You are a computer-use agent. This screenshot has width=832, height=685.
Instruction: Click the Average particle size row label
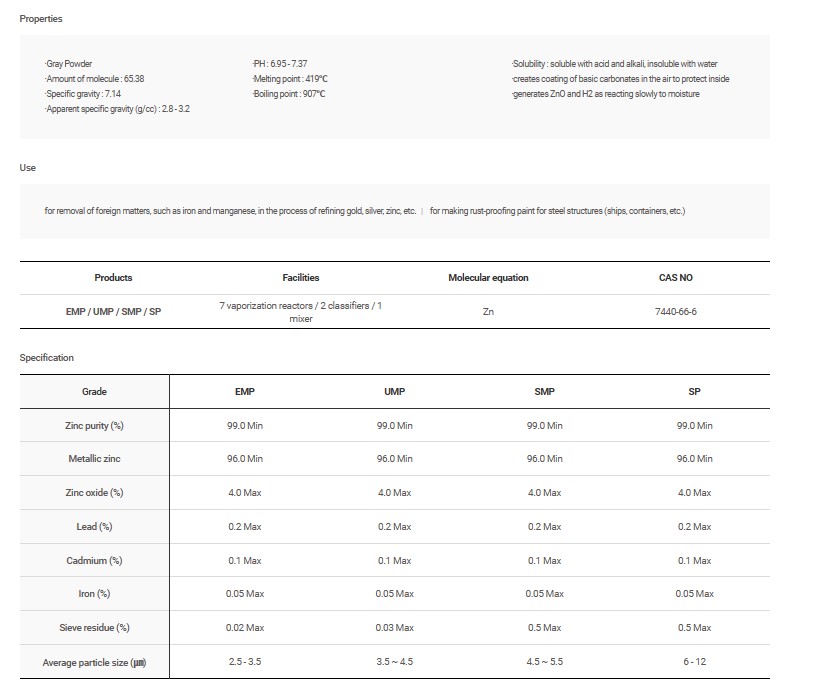94,662
